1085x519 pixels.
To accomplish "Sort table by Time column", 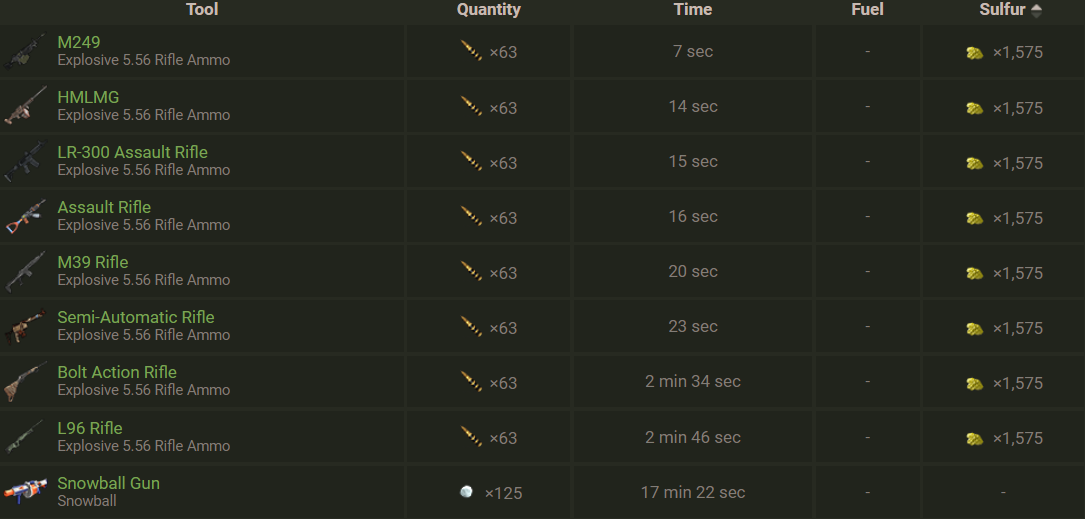I will (x=692, y=10).
